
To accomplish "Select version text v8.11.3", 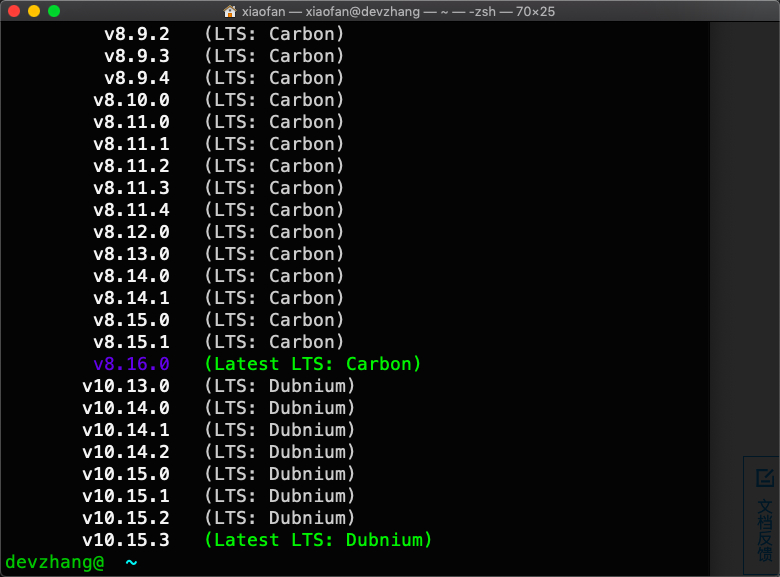I will [x=131, y=188].
